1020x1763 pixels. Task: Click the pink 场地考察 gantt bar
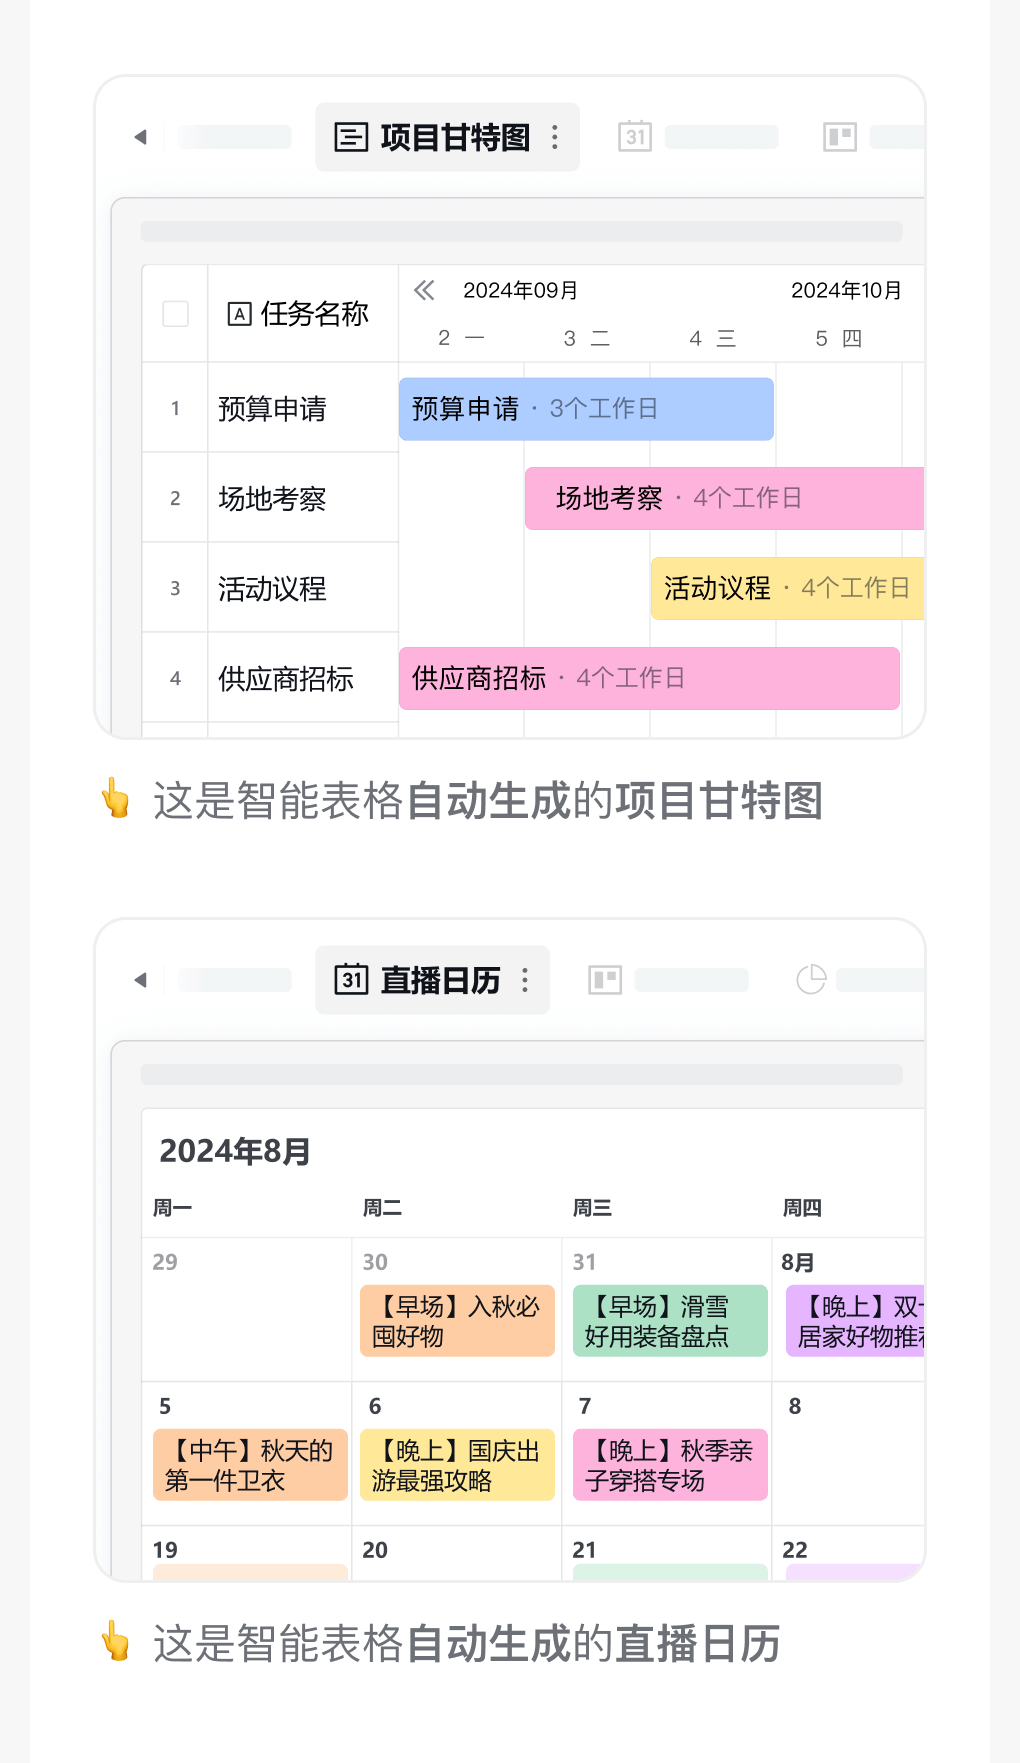724,498
